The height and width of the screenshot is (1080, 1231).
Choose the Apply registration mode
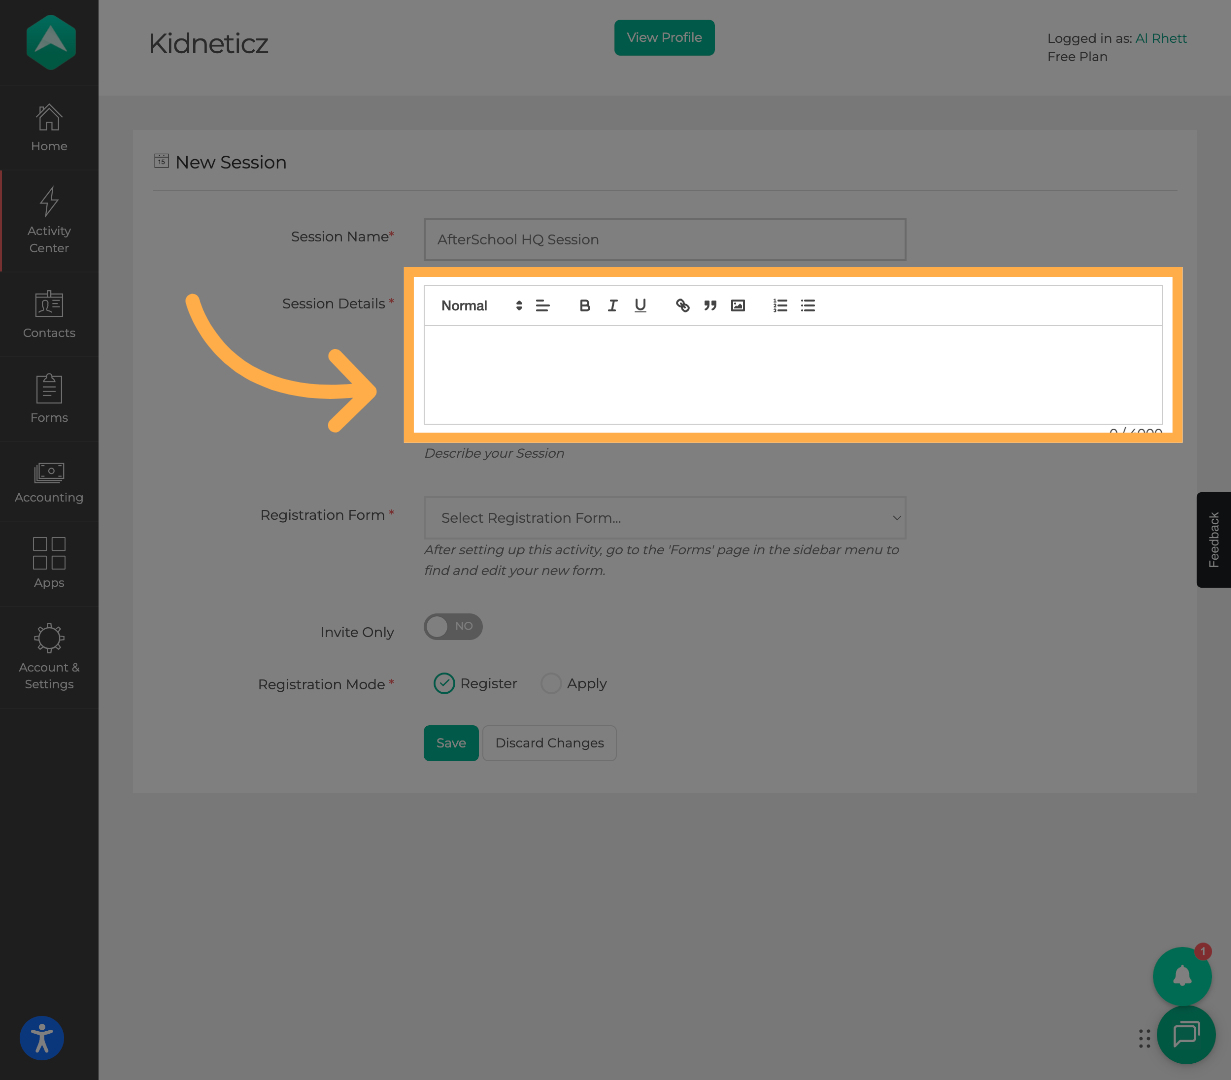point(551,684)
